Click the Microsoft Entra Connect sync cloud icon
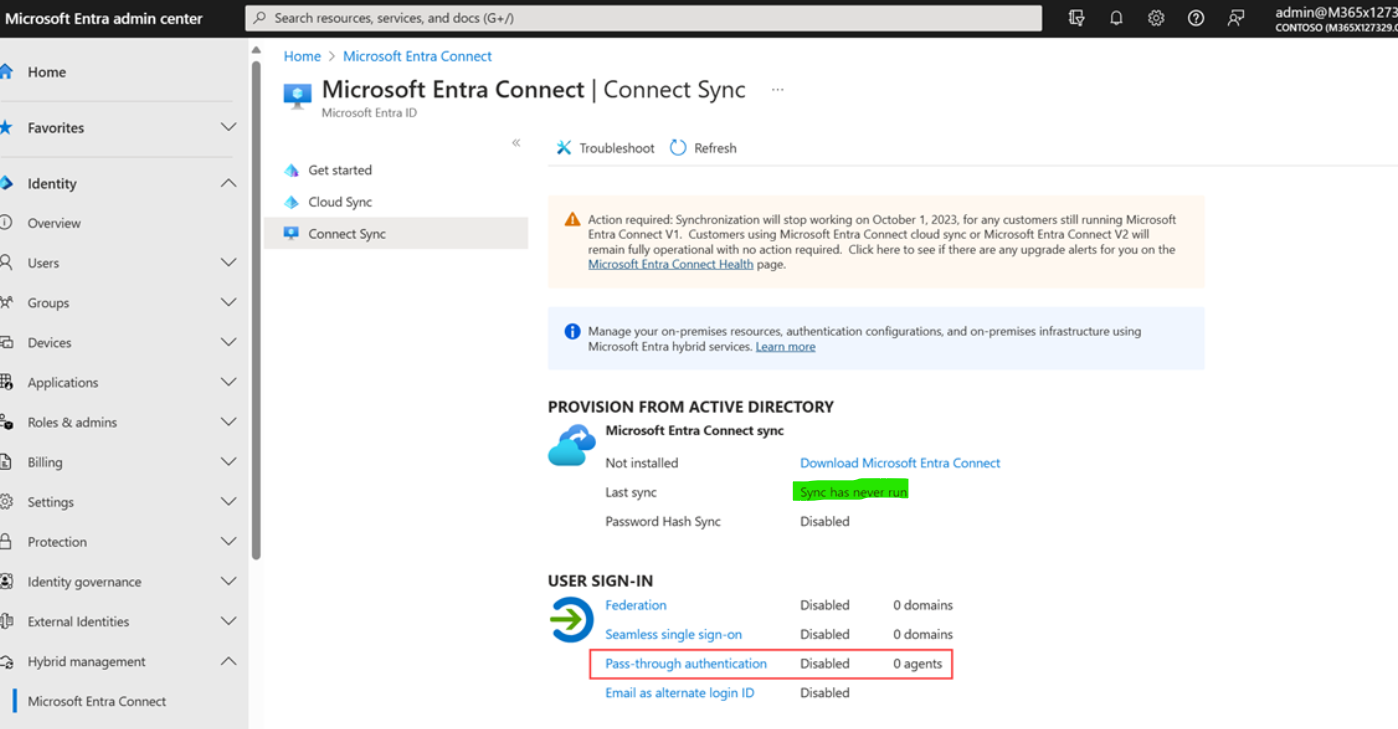The height and width of the screenshot is (729, 1398). point(572,445)
